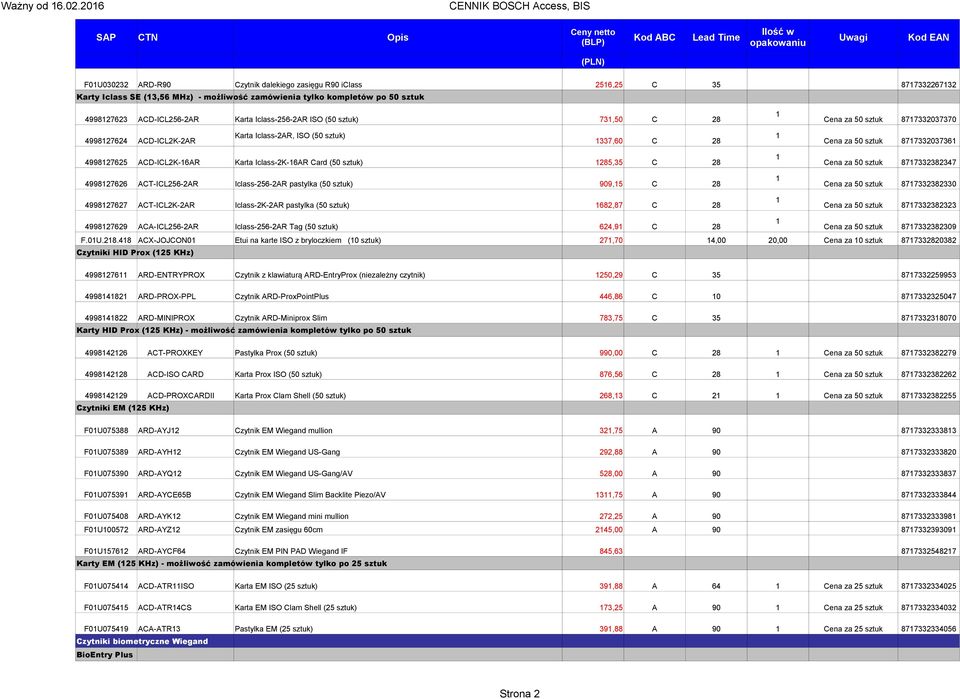Screen dimensions: 960x699
Task: Click the Kod ABC column header
Action: click(654, 37)
